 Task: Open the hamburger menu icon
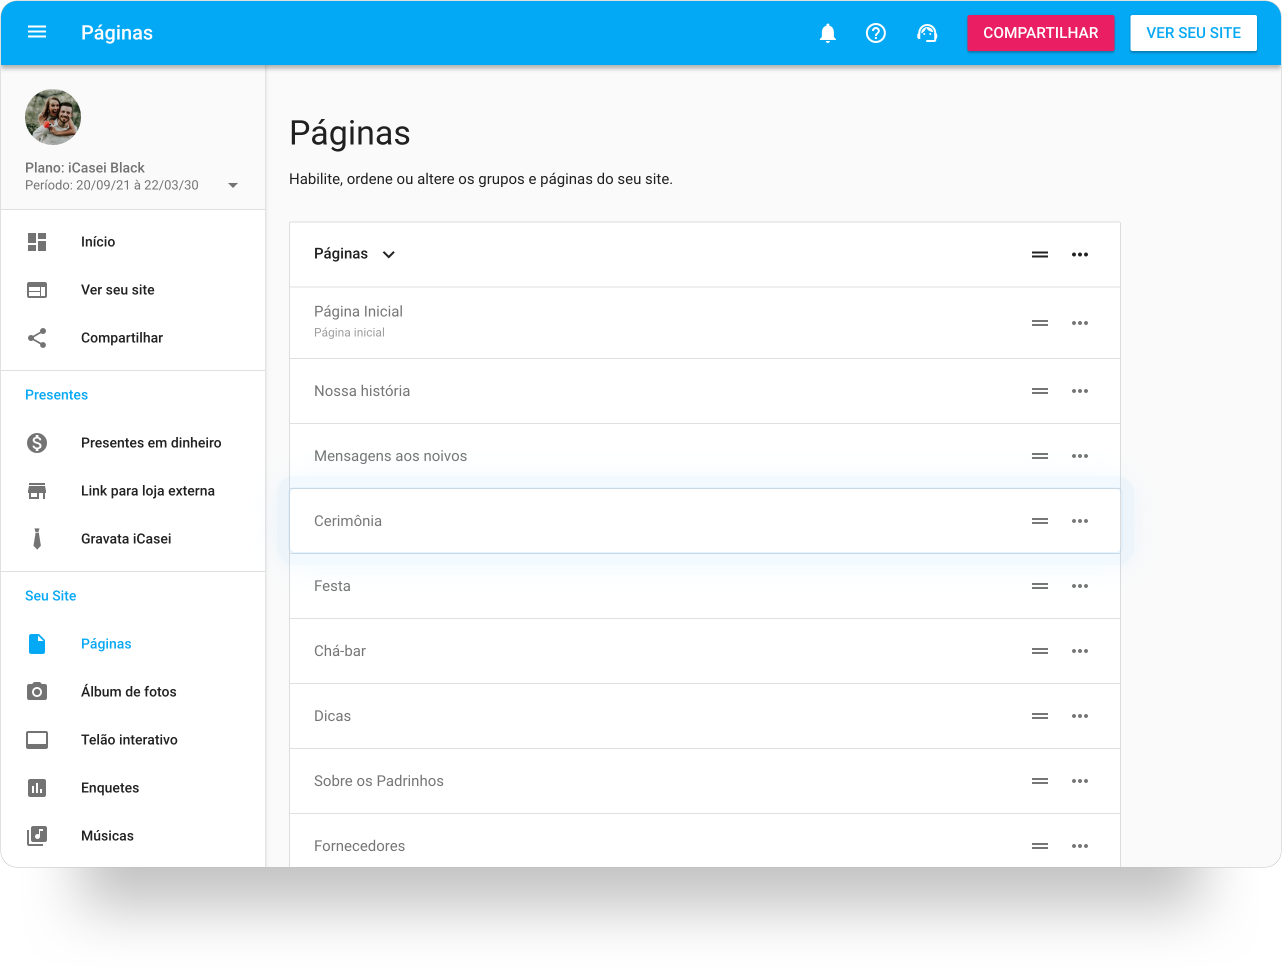tap(37, 32)
